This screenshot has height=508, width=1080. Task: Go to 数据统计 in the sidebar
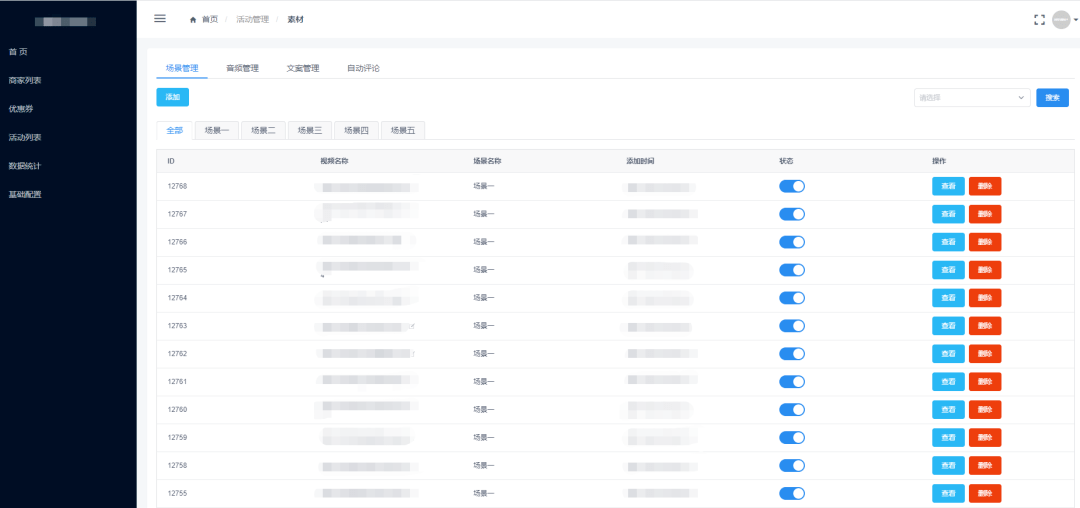click(x=25, y=166)
